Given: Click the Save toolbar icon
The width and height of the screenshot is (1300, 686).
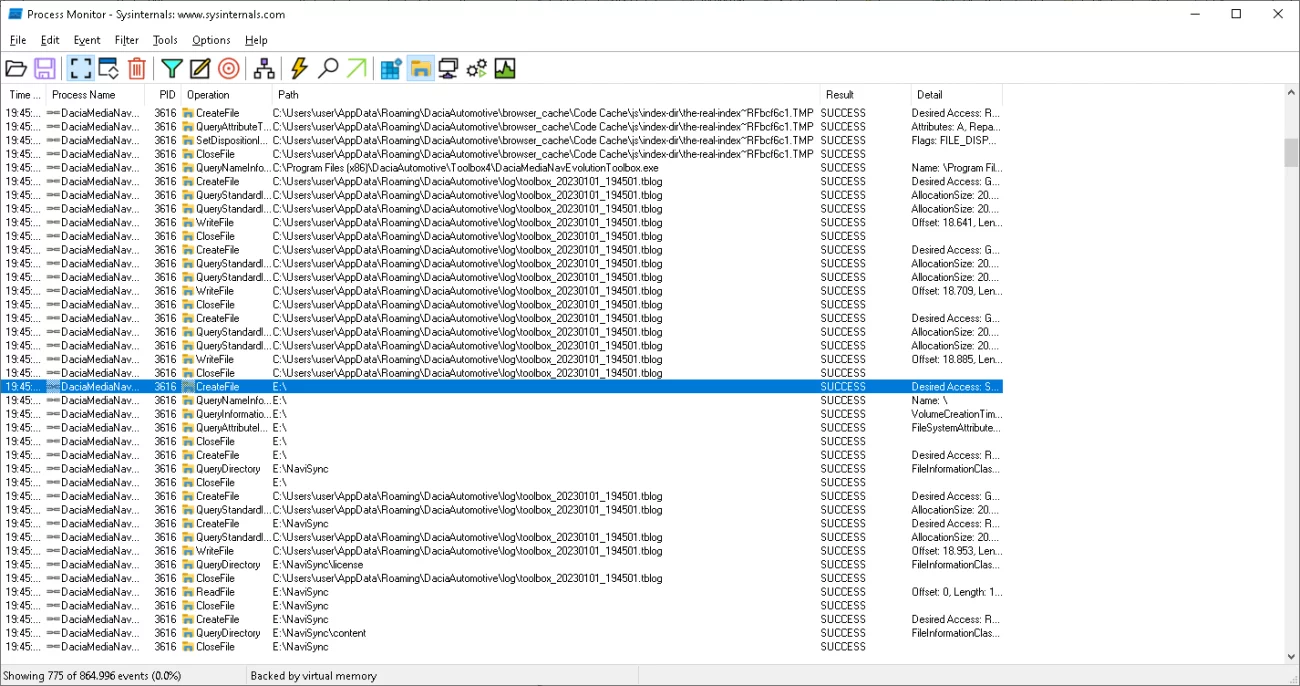Looking at the screenshot, I should click(44, 68).
